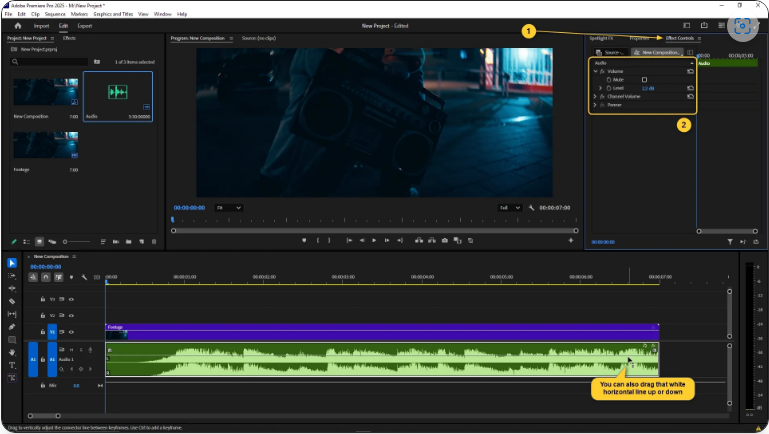Open the Effect Controls filter funnel
Screen dimensions: 769x434
(x=730, y=242)
